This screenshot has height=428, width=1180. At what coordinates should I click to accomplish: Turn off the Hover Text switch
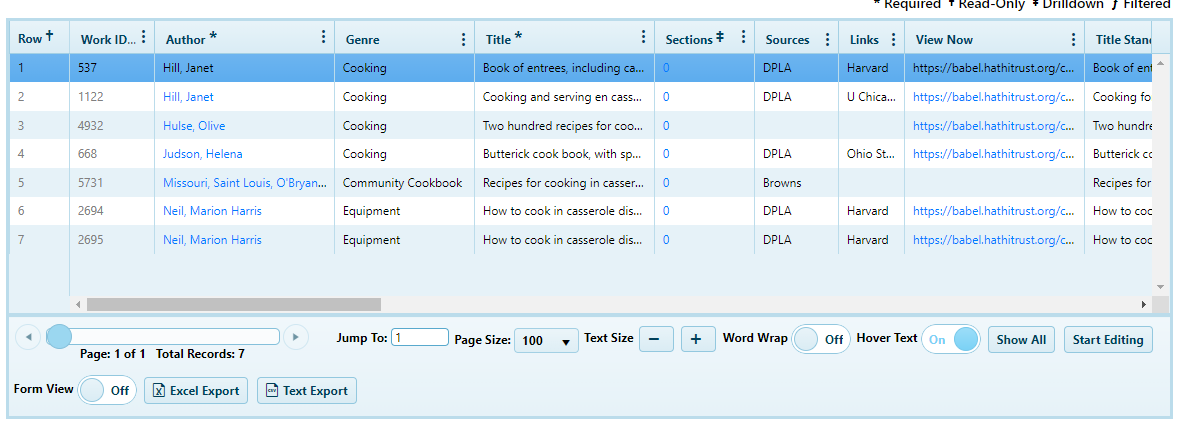tap(951, 340)
